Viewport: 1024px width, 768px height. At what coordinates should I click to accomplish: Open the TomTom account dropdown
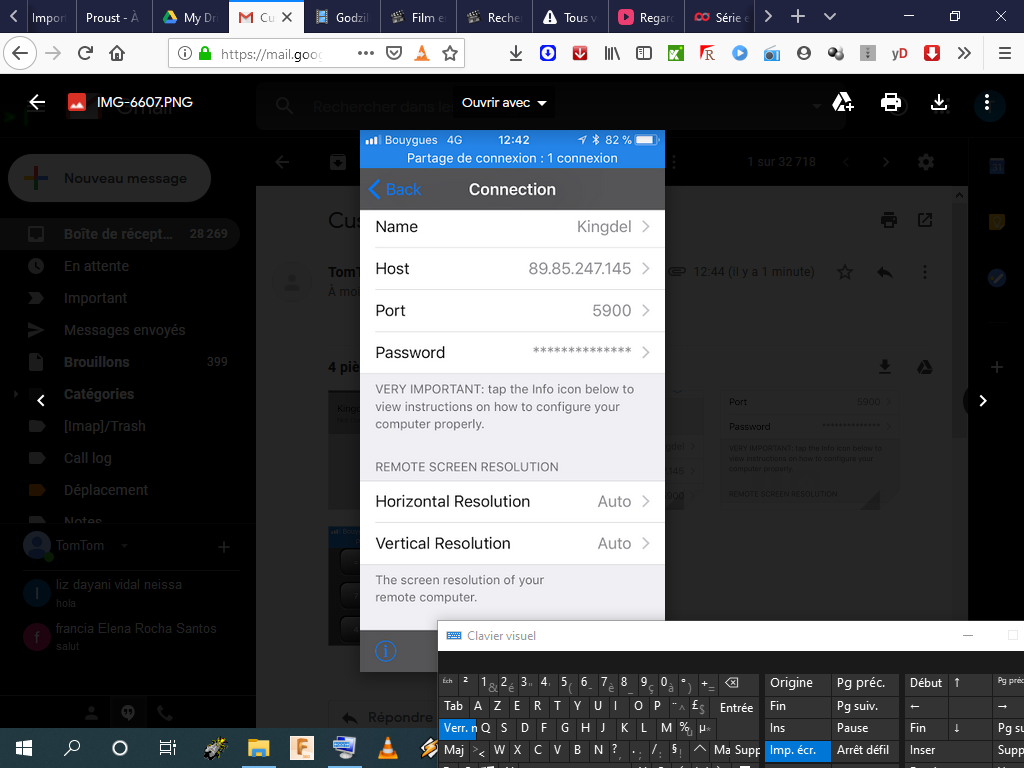tap(124, 545)
